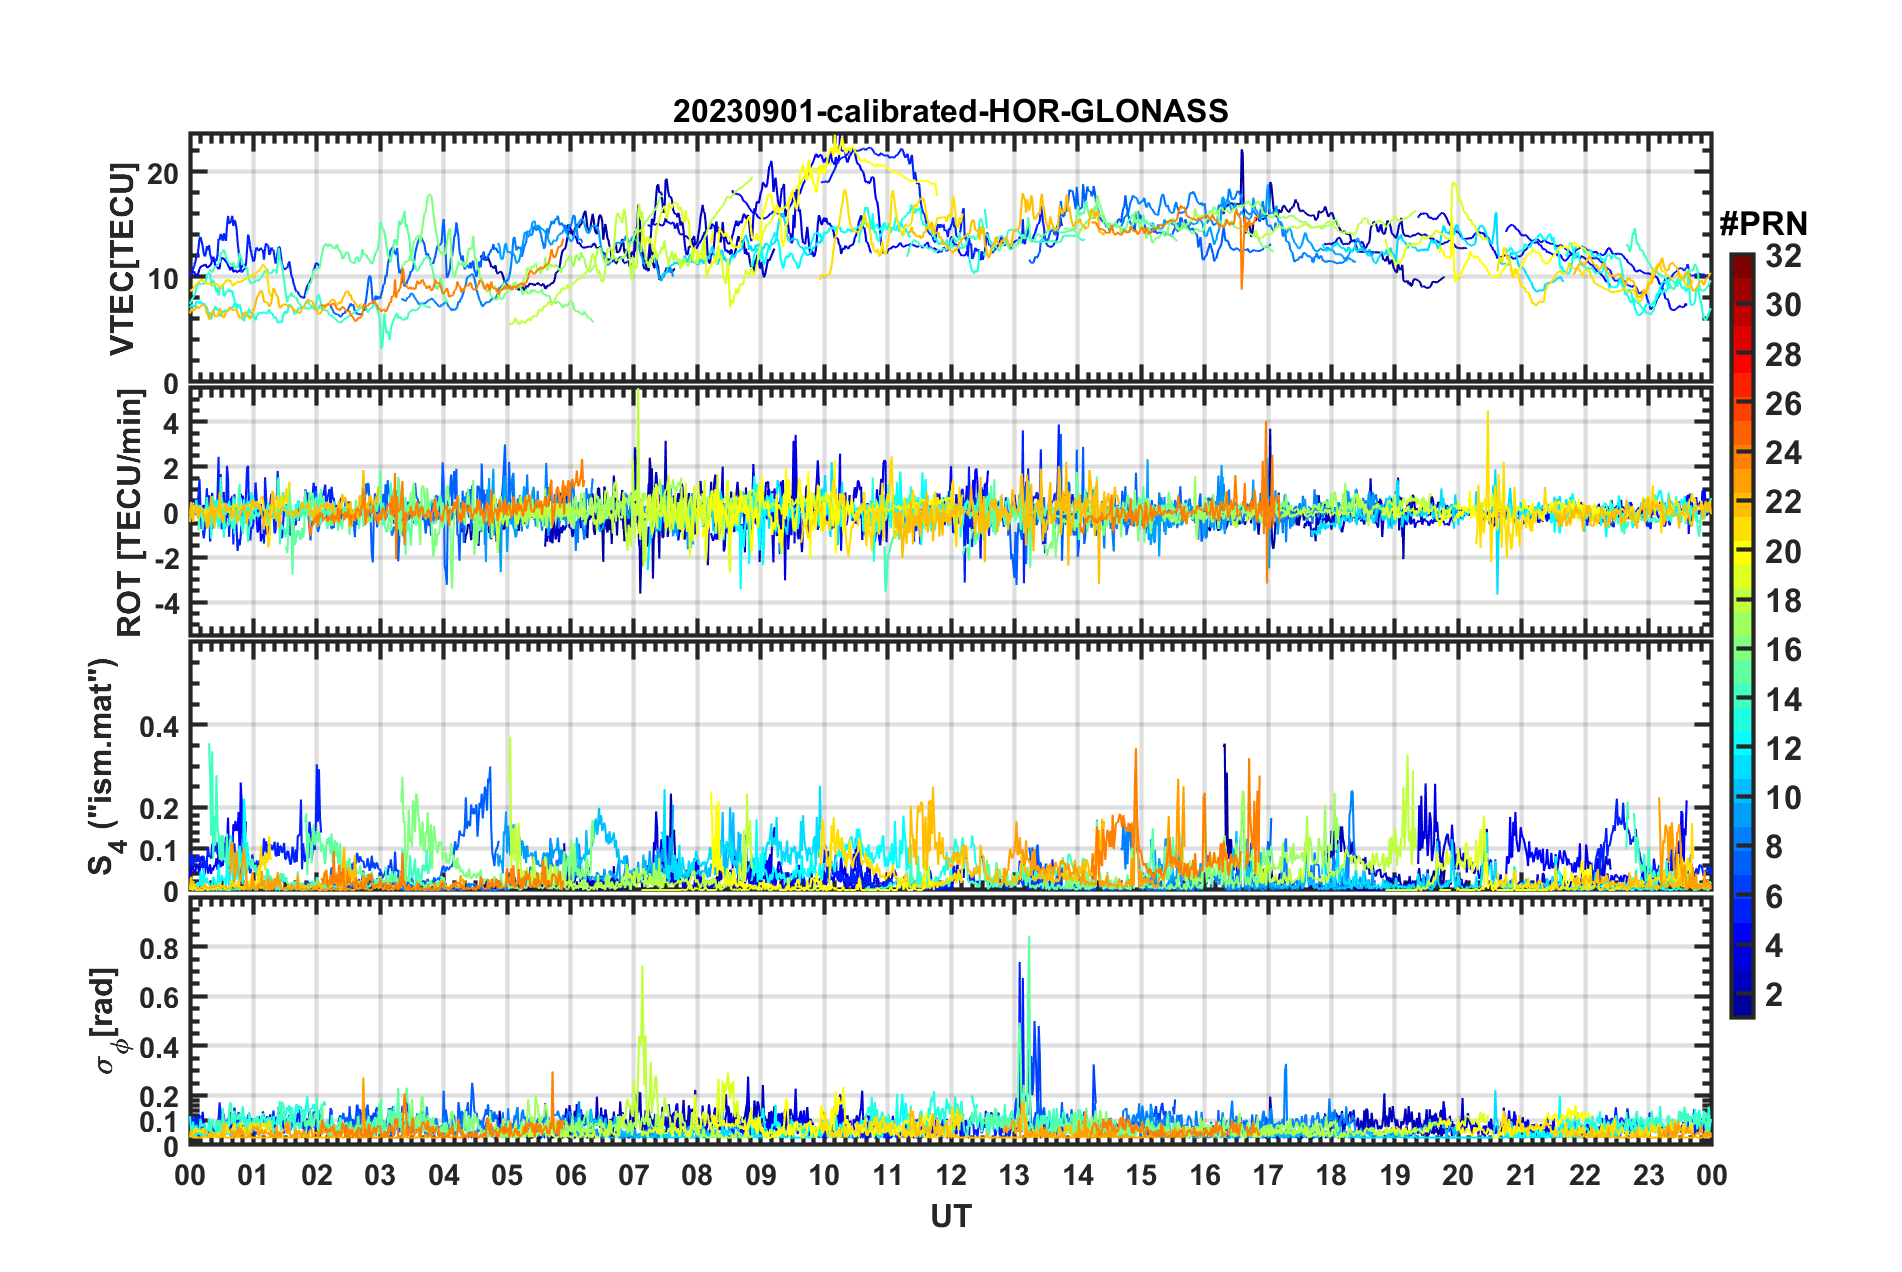Select UT axis hour label 13
Screen dimensions: 1902x1272
(x=1014, y=1175)
